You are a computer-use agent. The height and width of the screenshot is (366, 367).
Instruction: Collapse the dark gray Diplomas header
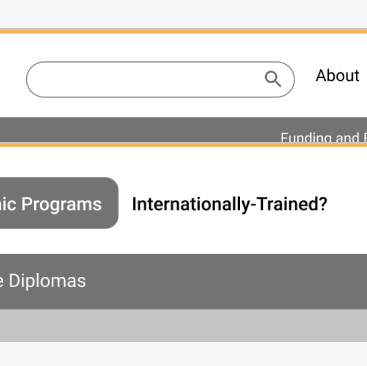pyautogui.click(x=183, y=281)
